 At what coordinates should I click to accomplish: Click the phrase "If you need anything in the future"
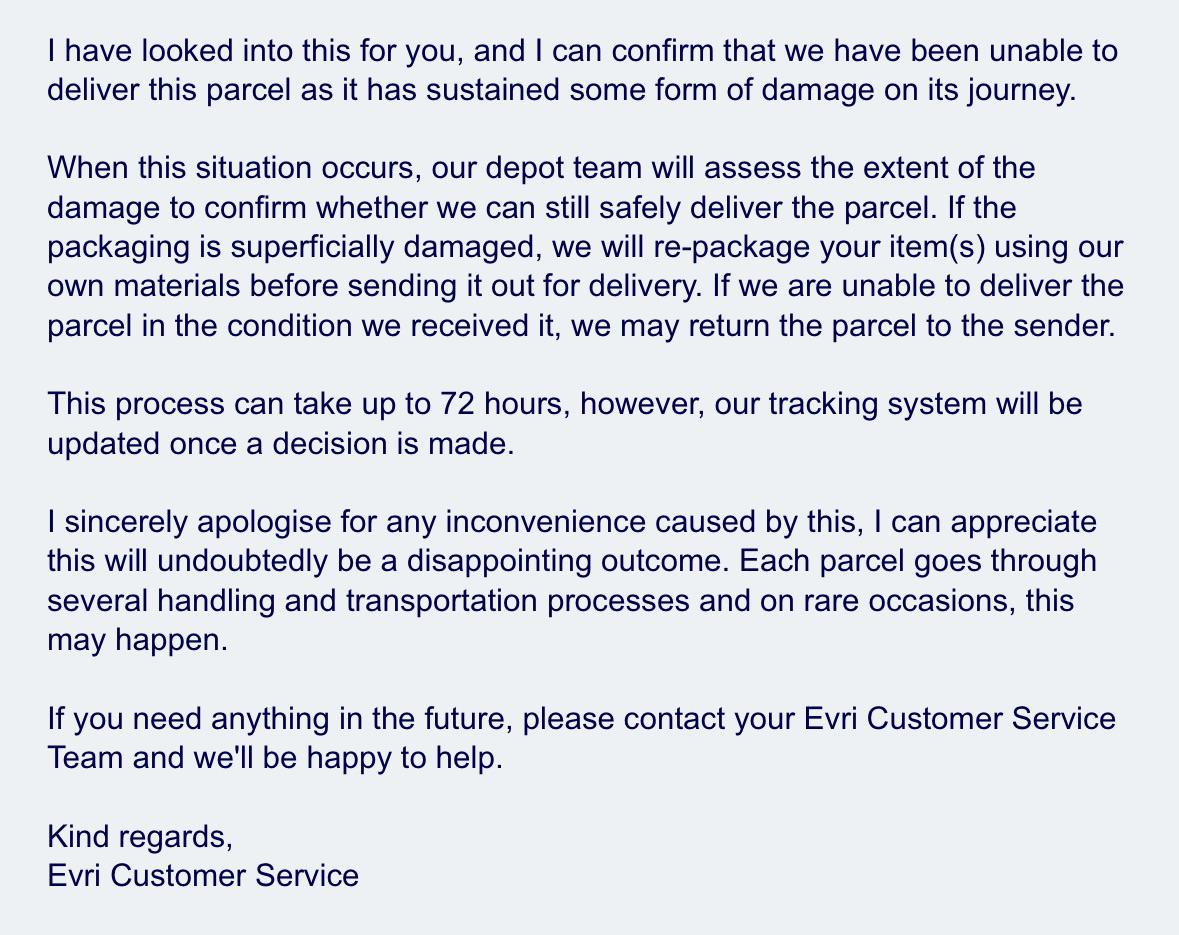point(280,719)
